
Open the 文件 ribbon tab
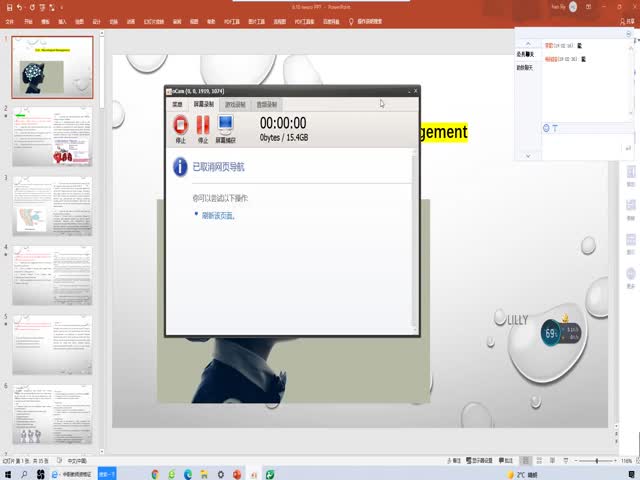coord(11,20)
